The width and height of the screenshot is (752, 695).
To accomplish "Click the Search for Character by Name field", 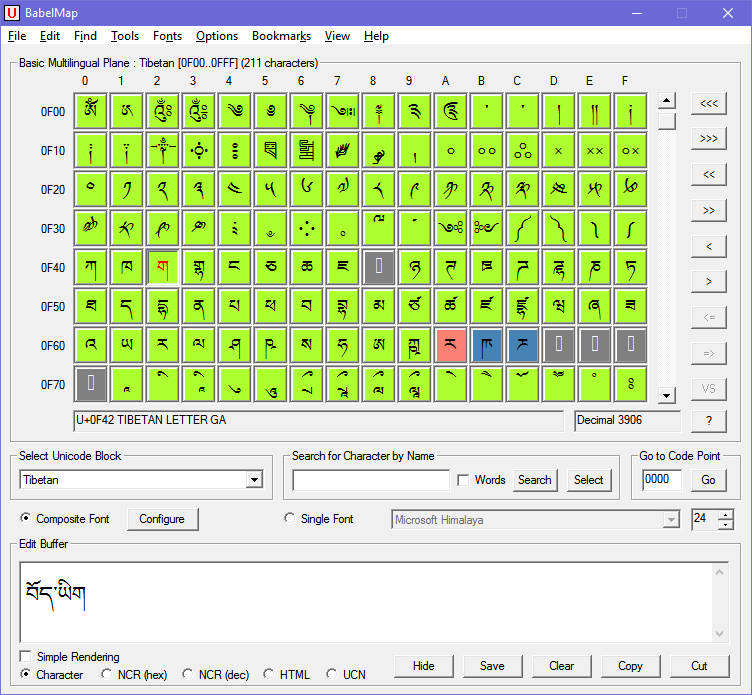I will (371, 480).
